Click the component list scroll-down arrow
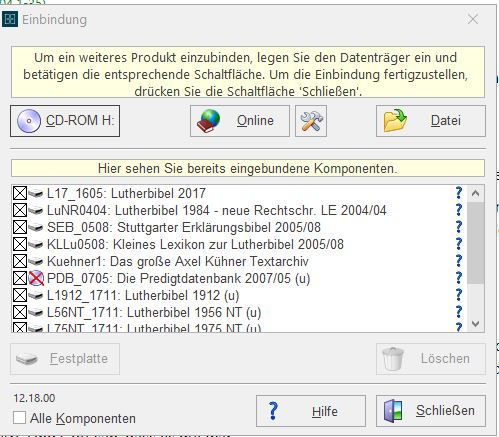 pyautogui.click(x=475, y=323)
